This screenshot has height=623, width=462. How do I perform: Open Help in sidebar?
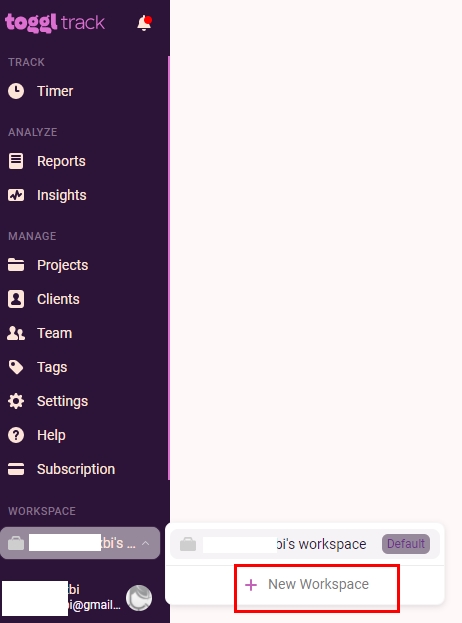(51, 435)
